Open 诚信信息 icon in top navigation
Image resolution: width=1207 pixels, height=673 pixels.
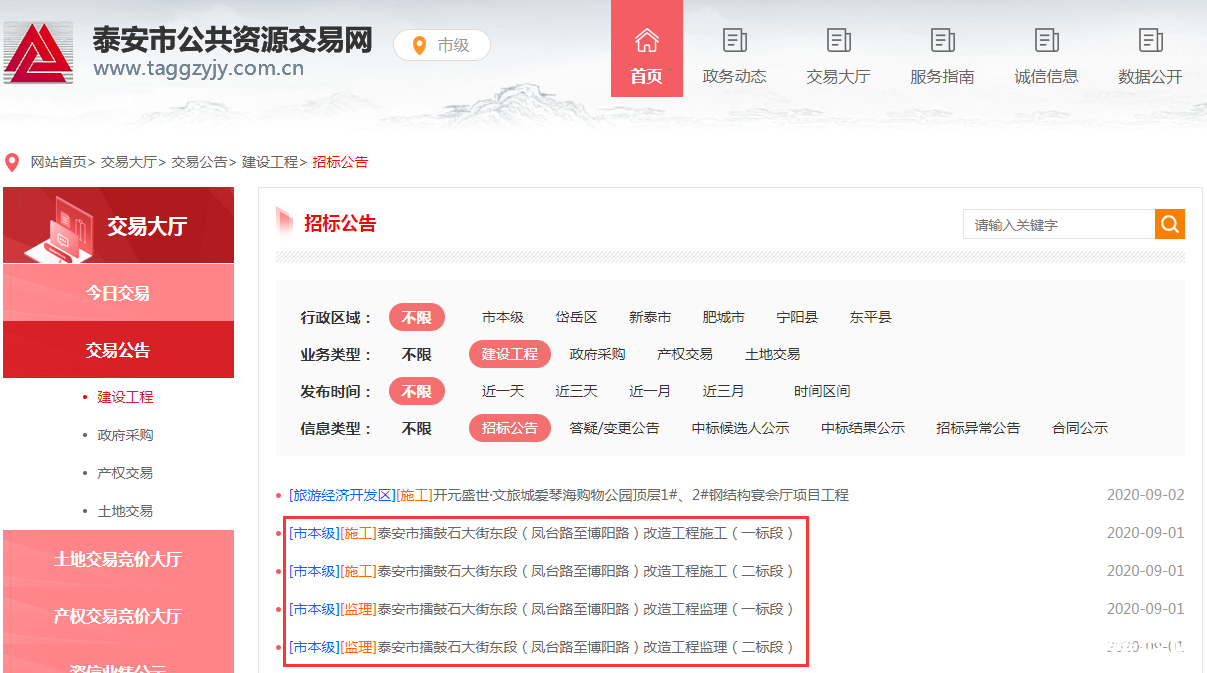pos(1047,41)
